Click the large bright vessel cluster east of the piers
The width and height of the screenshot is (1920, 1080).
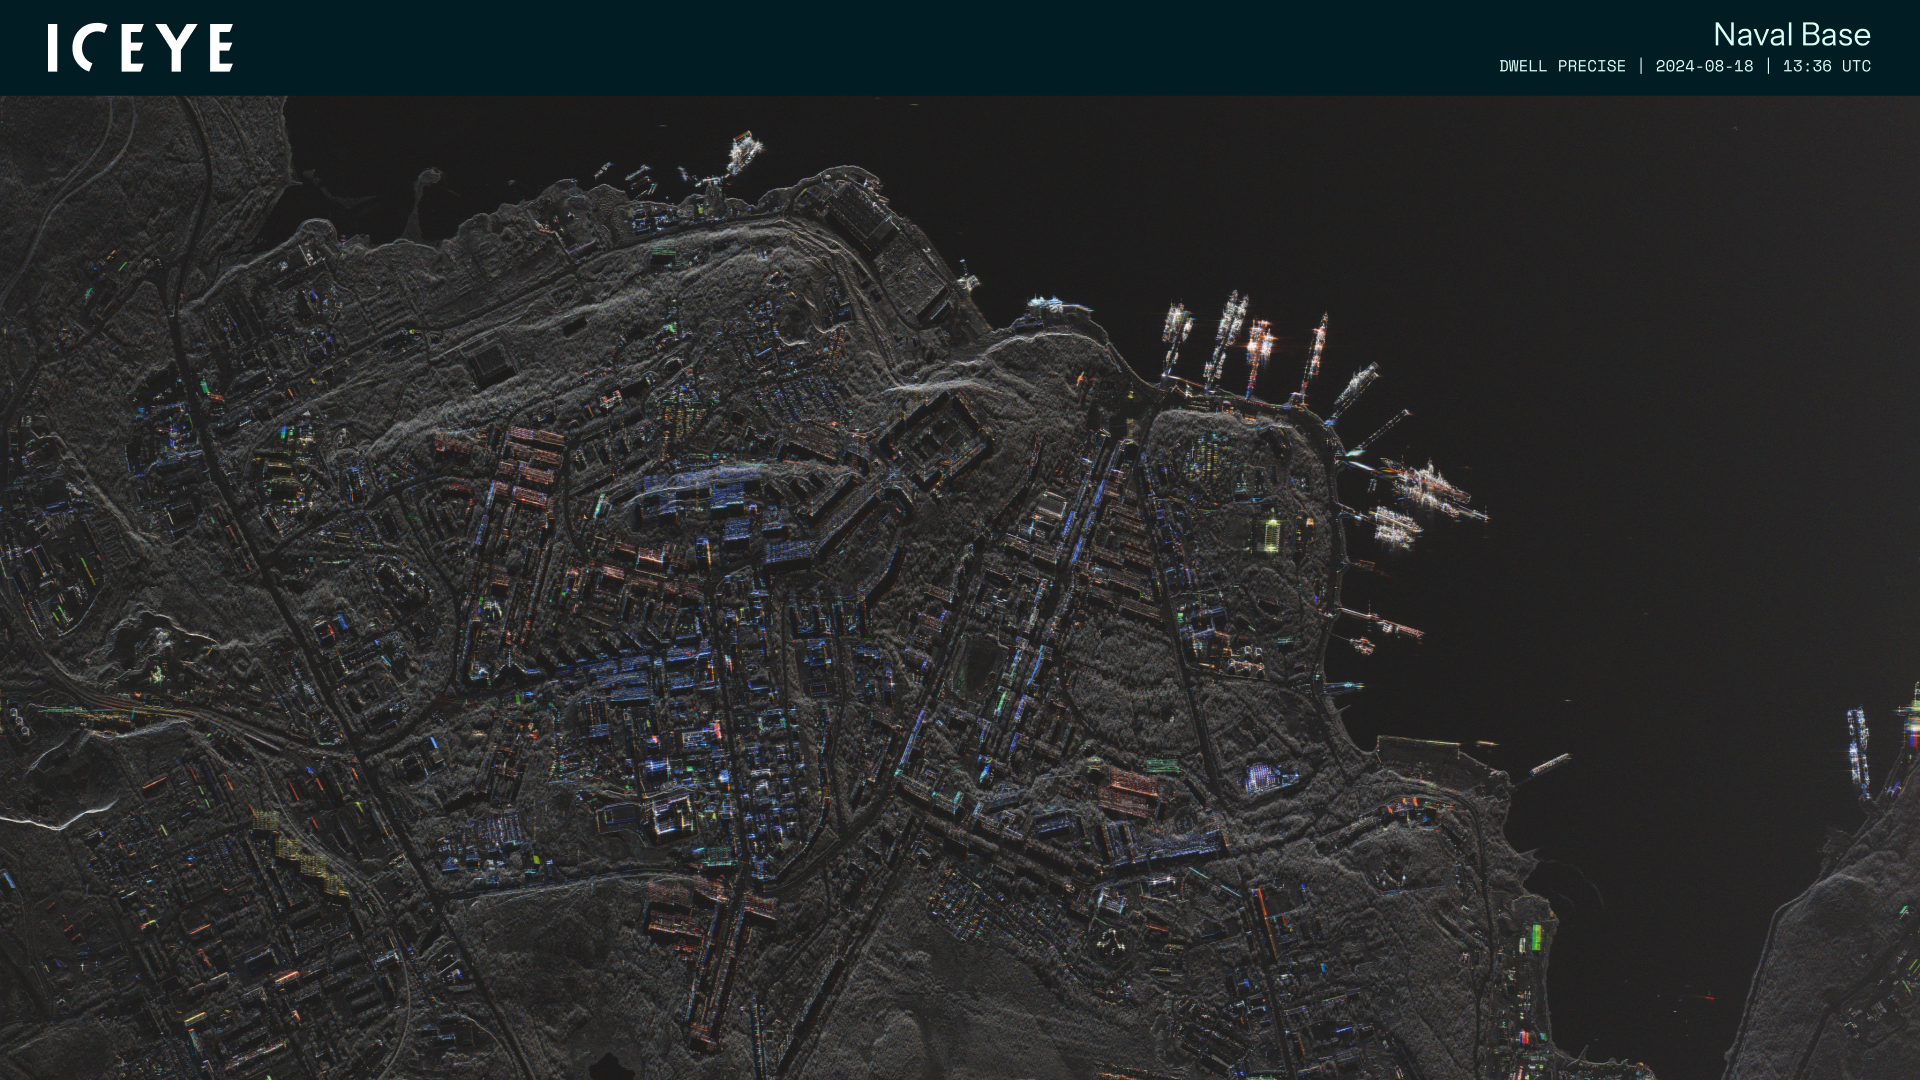click(x=1430, y=488)
